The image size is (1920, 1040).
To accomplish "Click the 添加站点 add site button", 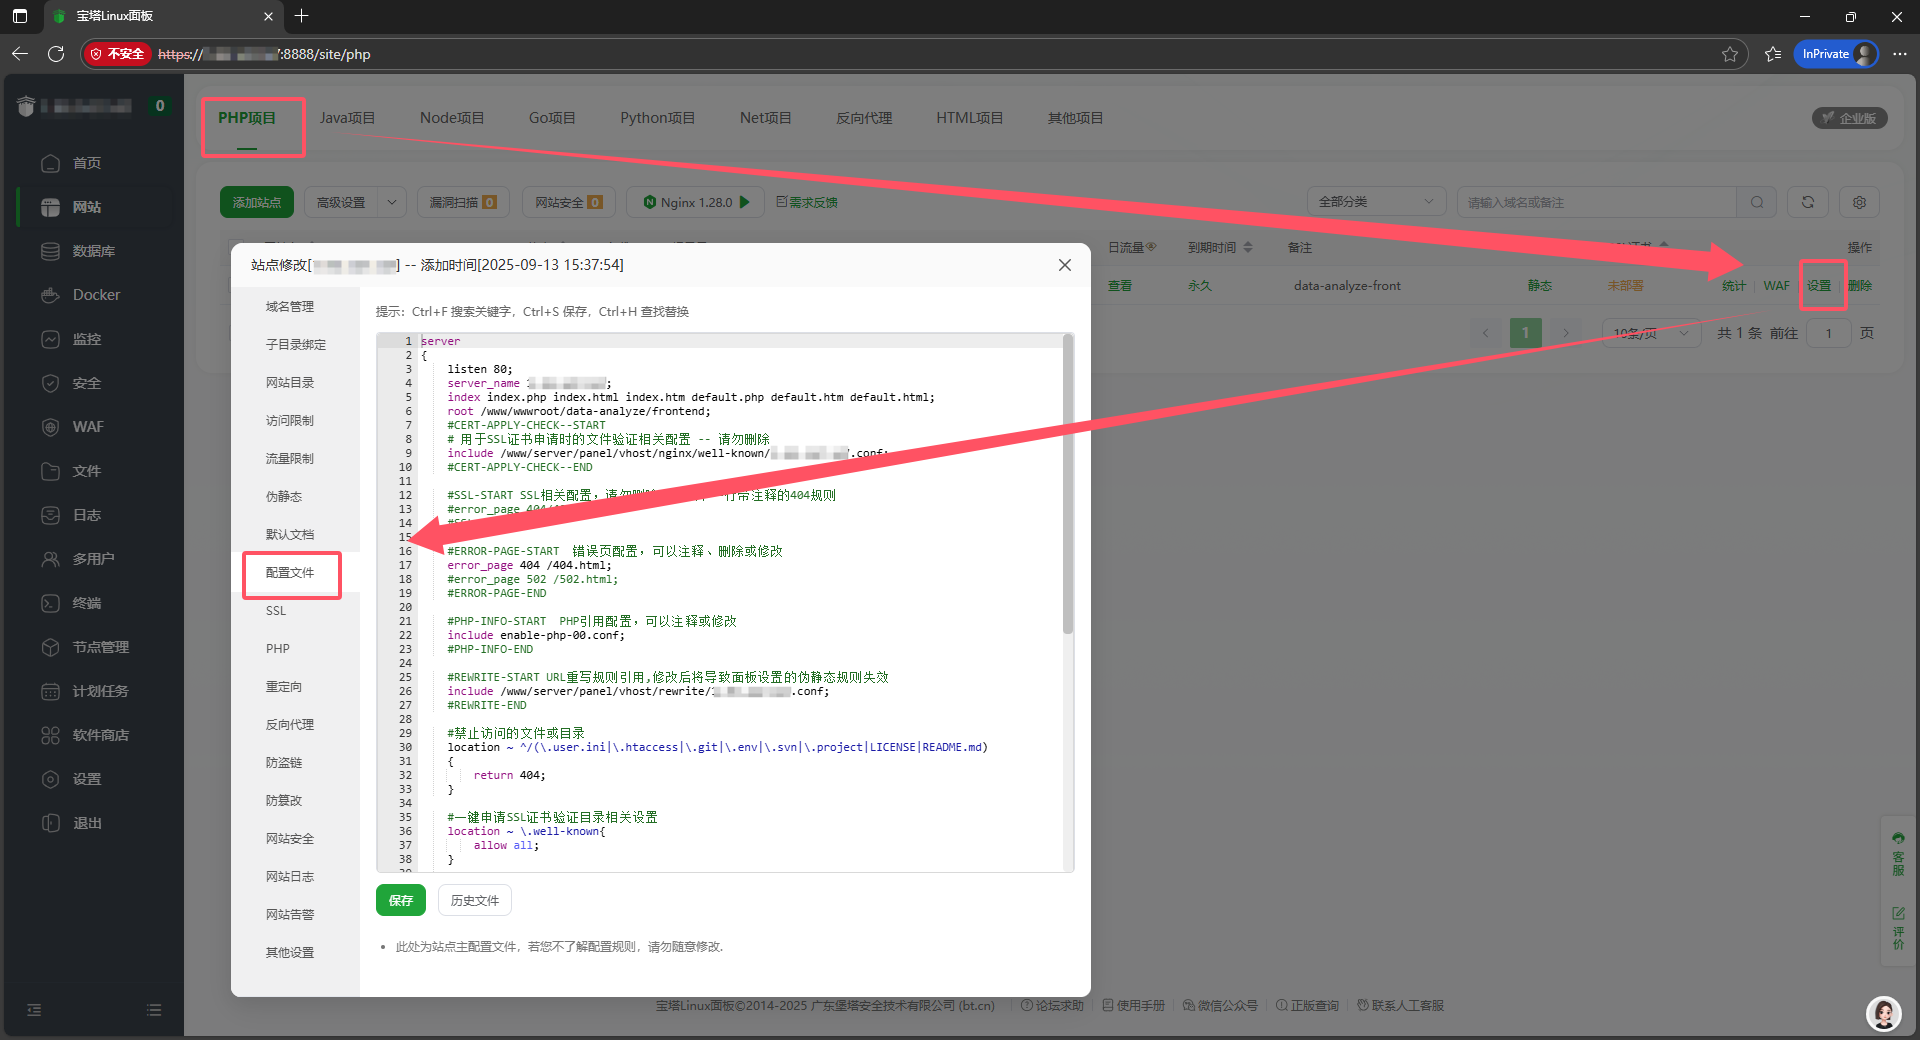I will 256,202.
